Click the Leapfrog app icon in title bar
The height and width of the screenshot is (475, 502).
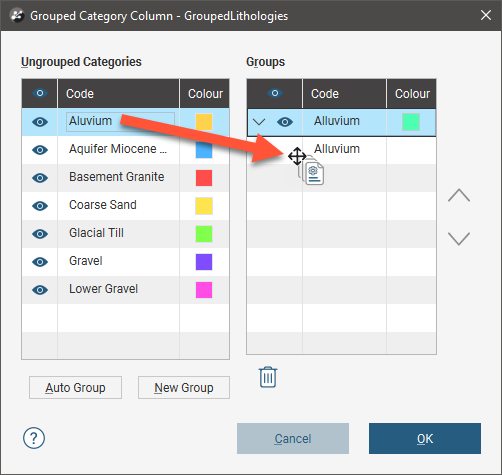tap(17, 16)
